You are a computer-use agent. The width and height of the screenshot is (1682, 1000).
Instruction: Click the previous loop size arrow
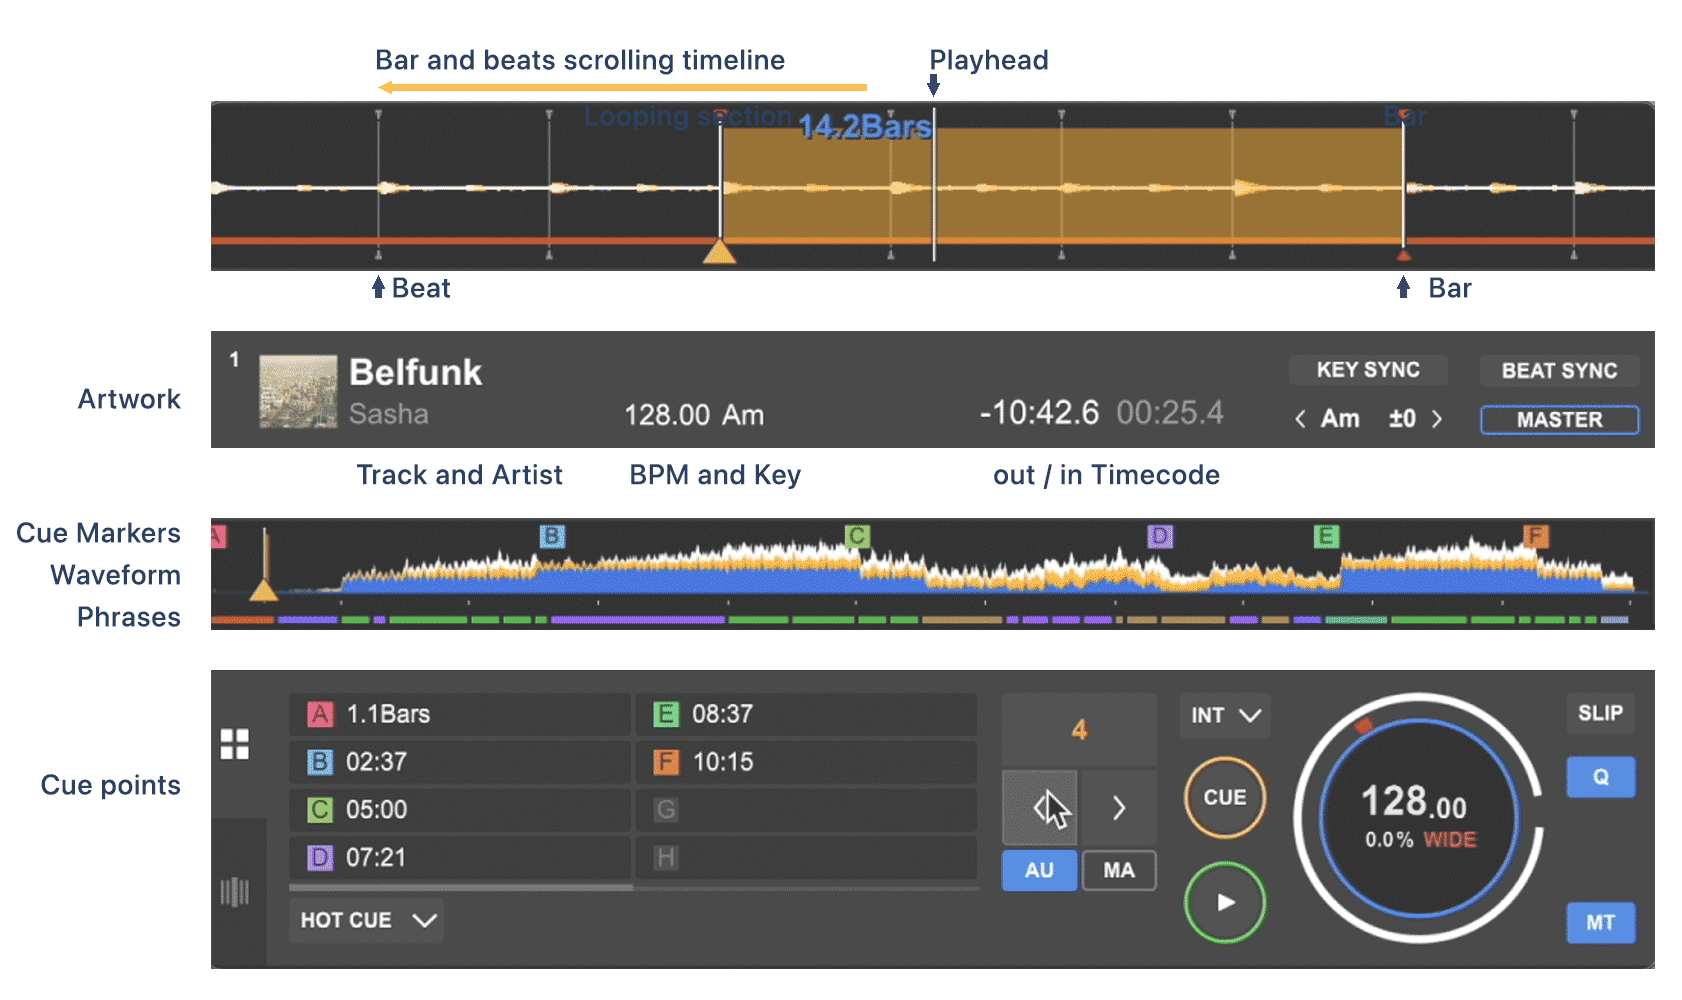(x=1040, y=807)
